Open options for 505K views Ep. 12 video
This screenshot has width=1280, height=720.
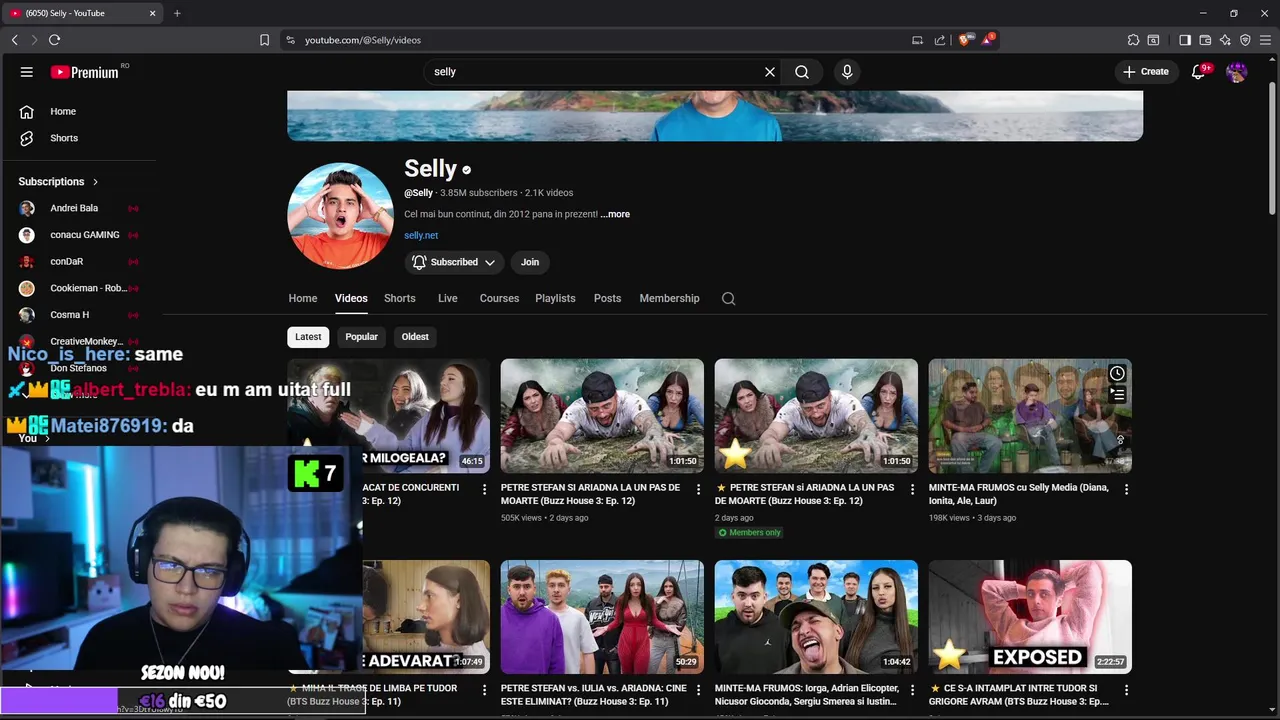(699, 489)
